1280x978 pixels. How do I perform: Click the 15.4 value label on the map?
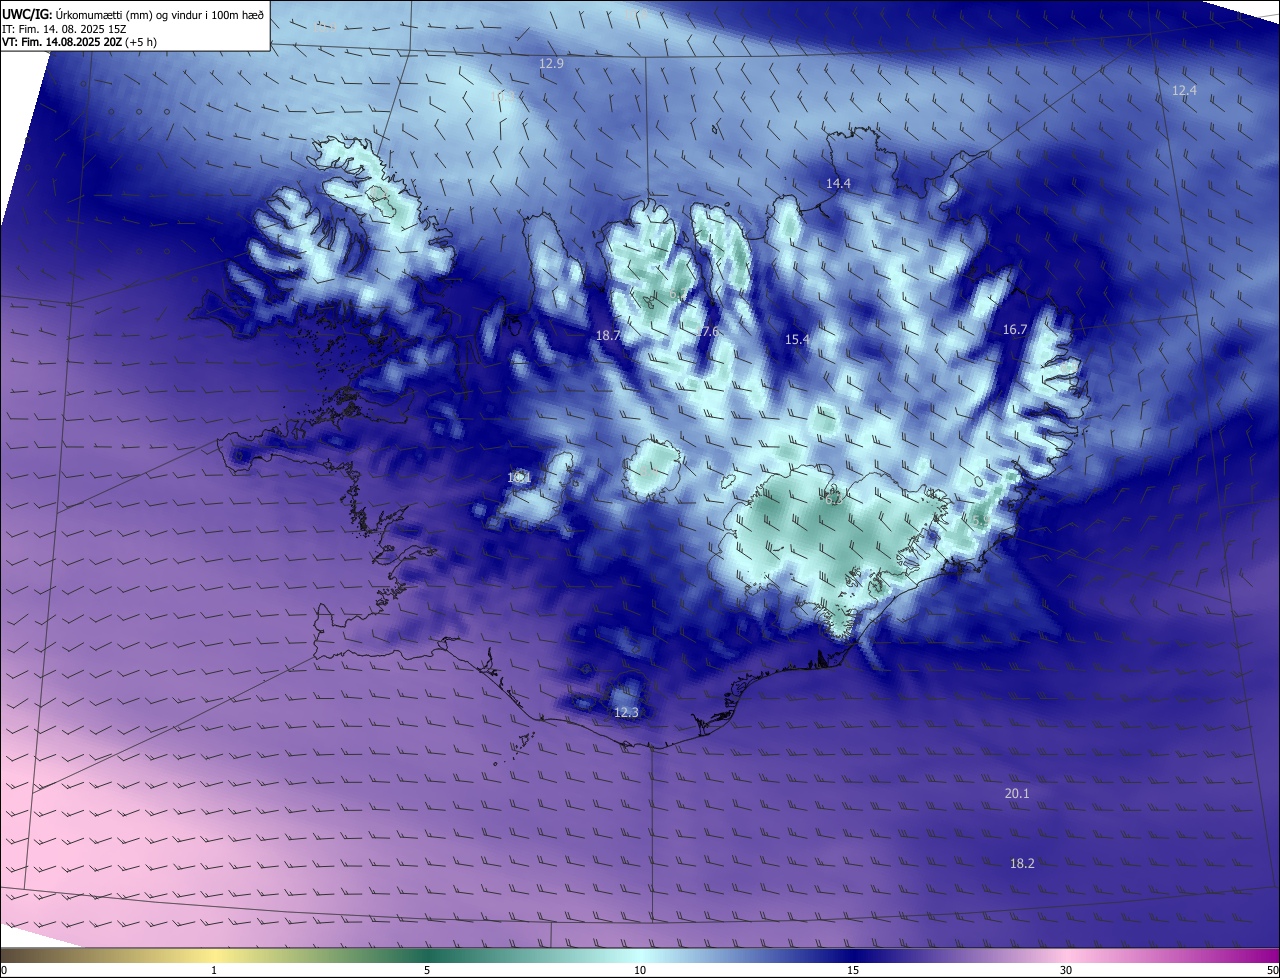(x=796, y=339)
